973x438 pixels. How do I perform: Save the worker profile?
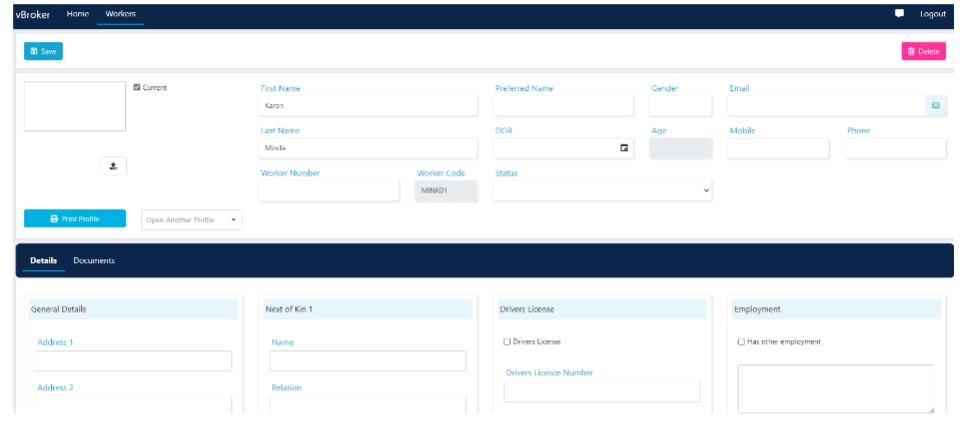[x=43, y=51]
